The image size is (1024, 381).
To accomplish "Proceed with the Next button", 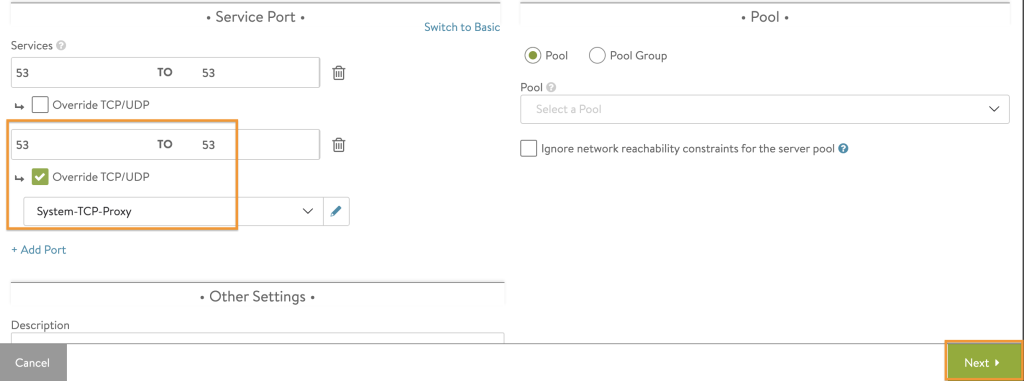I will point(983,362).
